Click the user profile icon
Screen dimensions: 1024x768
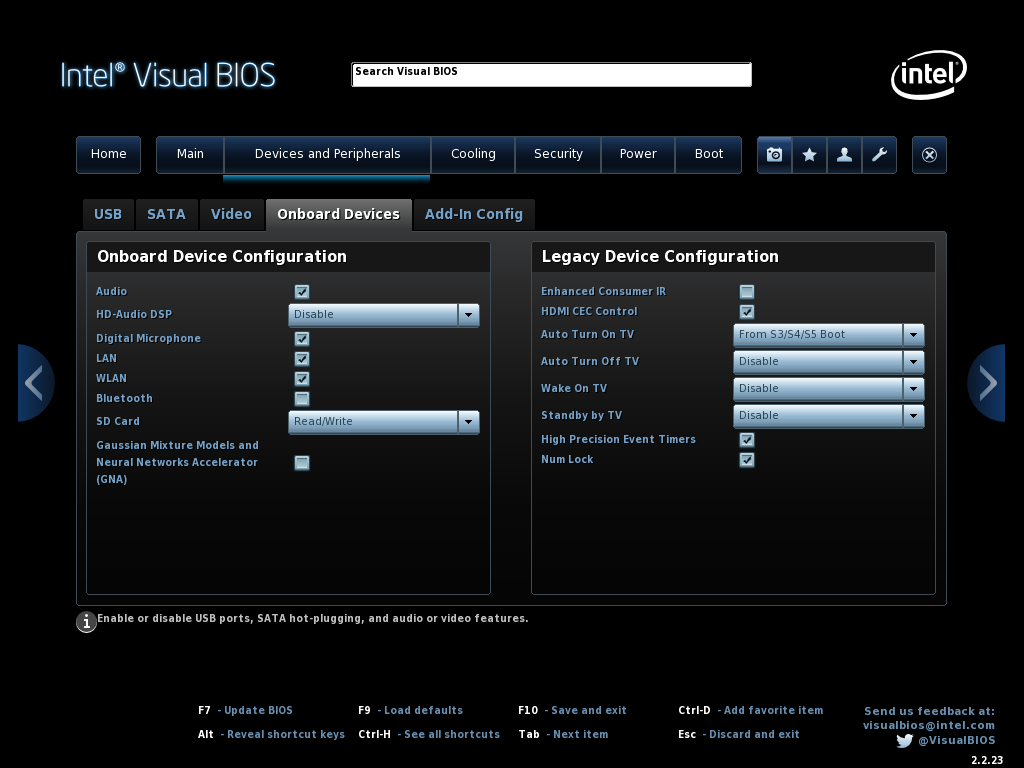pyautogui.click(x=844, y=155)
